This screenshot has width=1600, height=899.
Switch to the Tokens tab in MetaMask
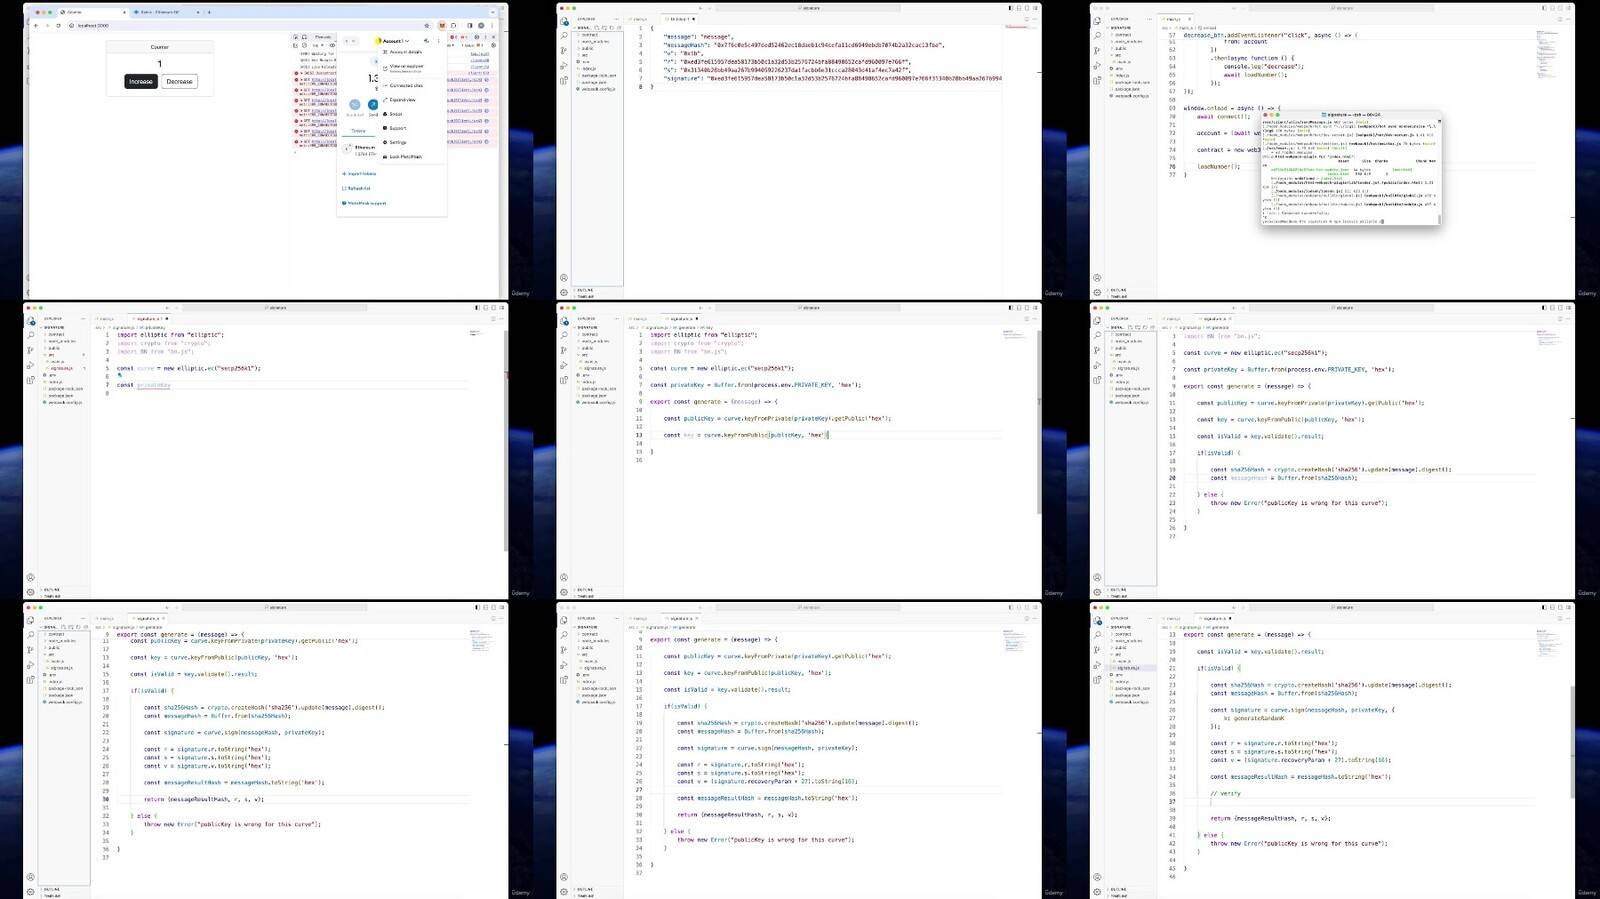click(358, 131)
